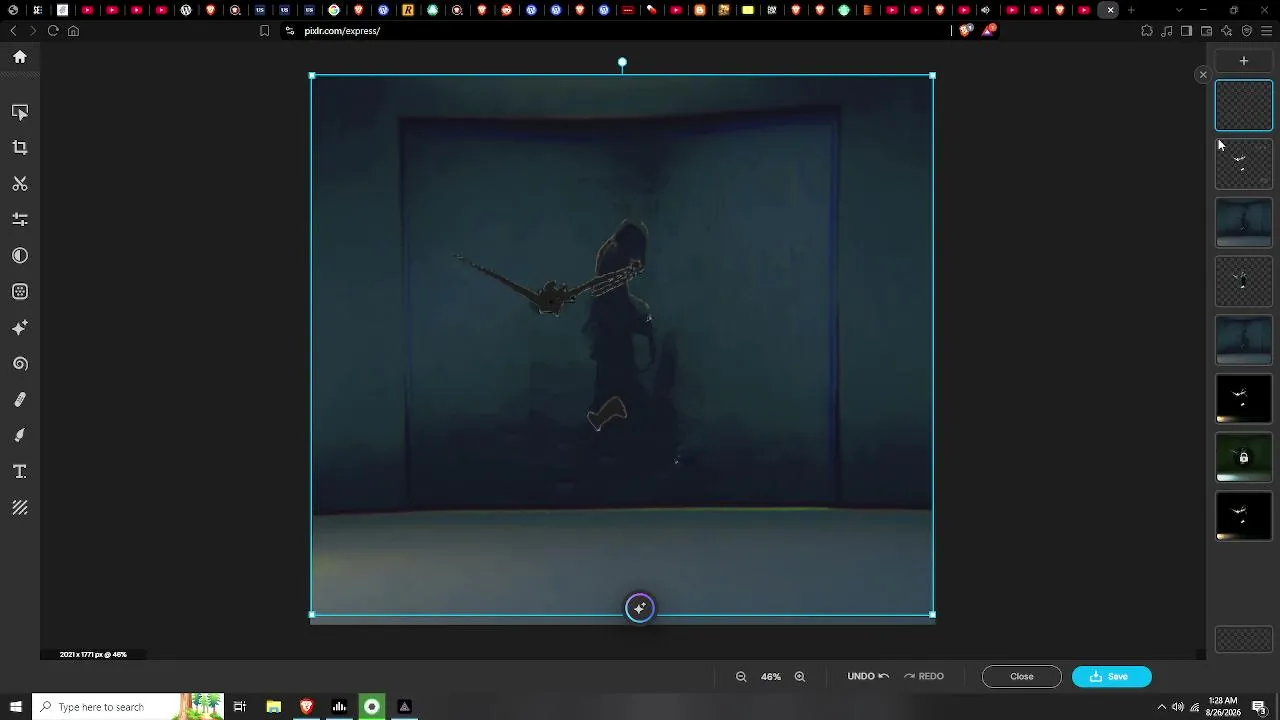
Task: Zoom in with the plus magnifier
Action: point(800,677)
